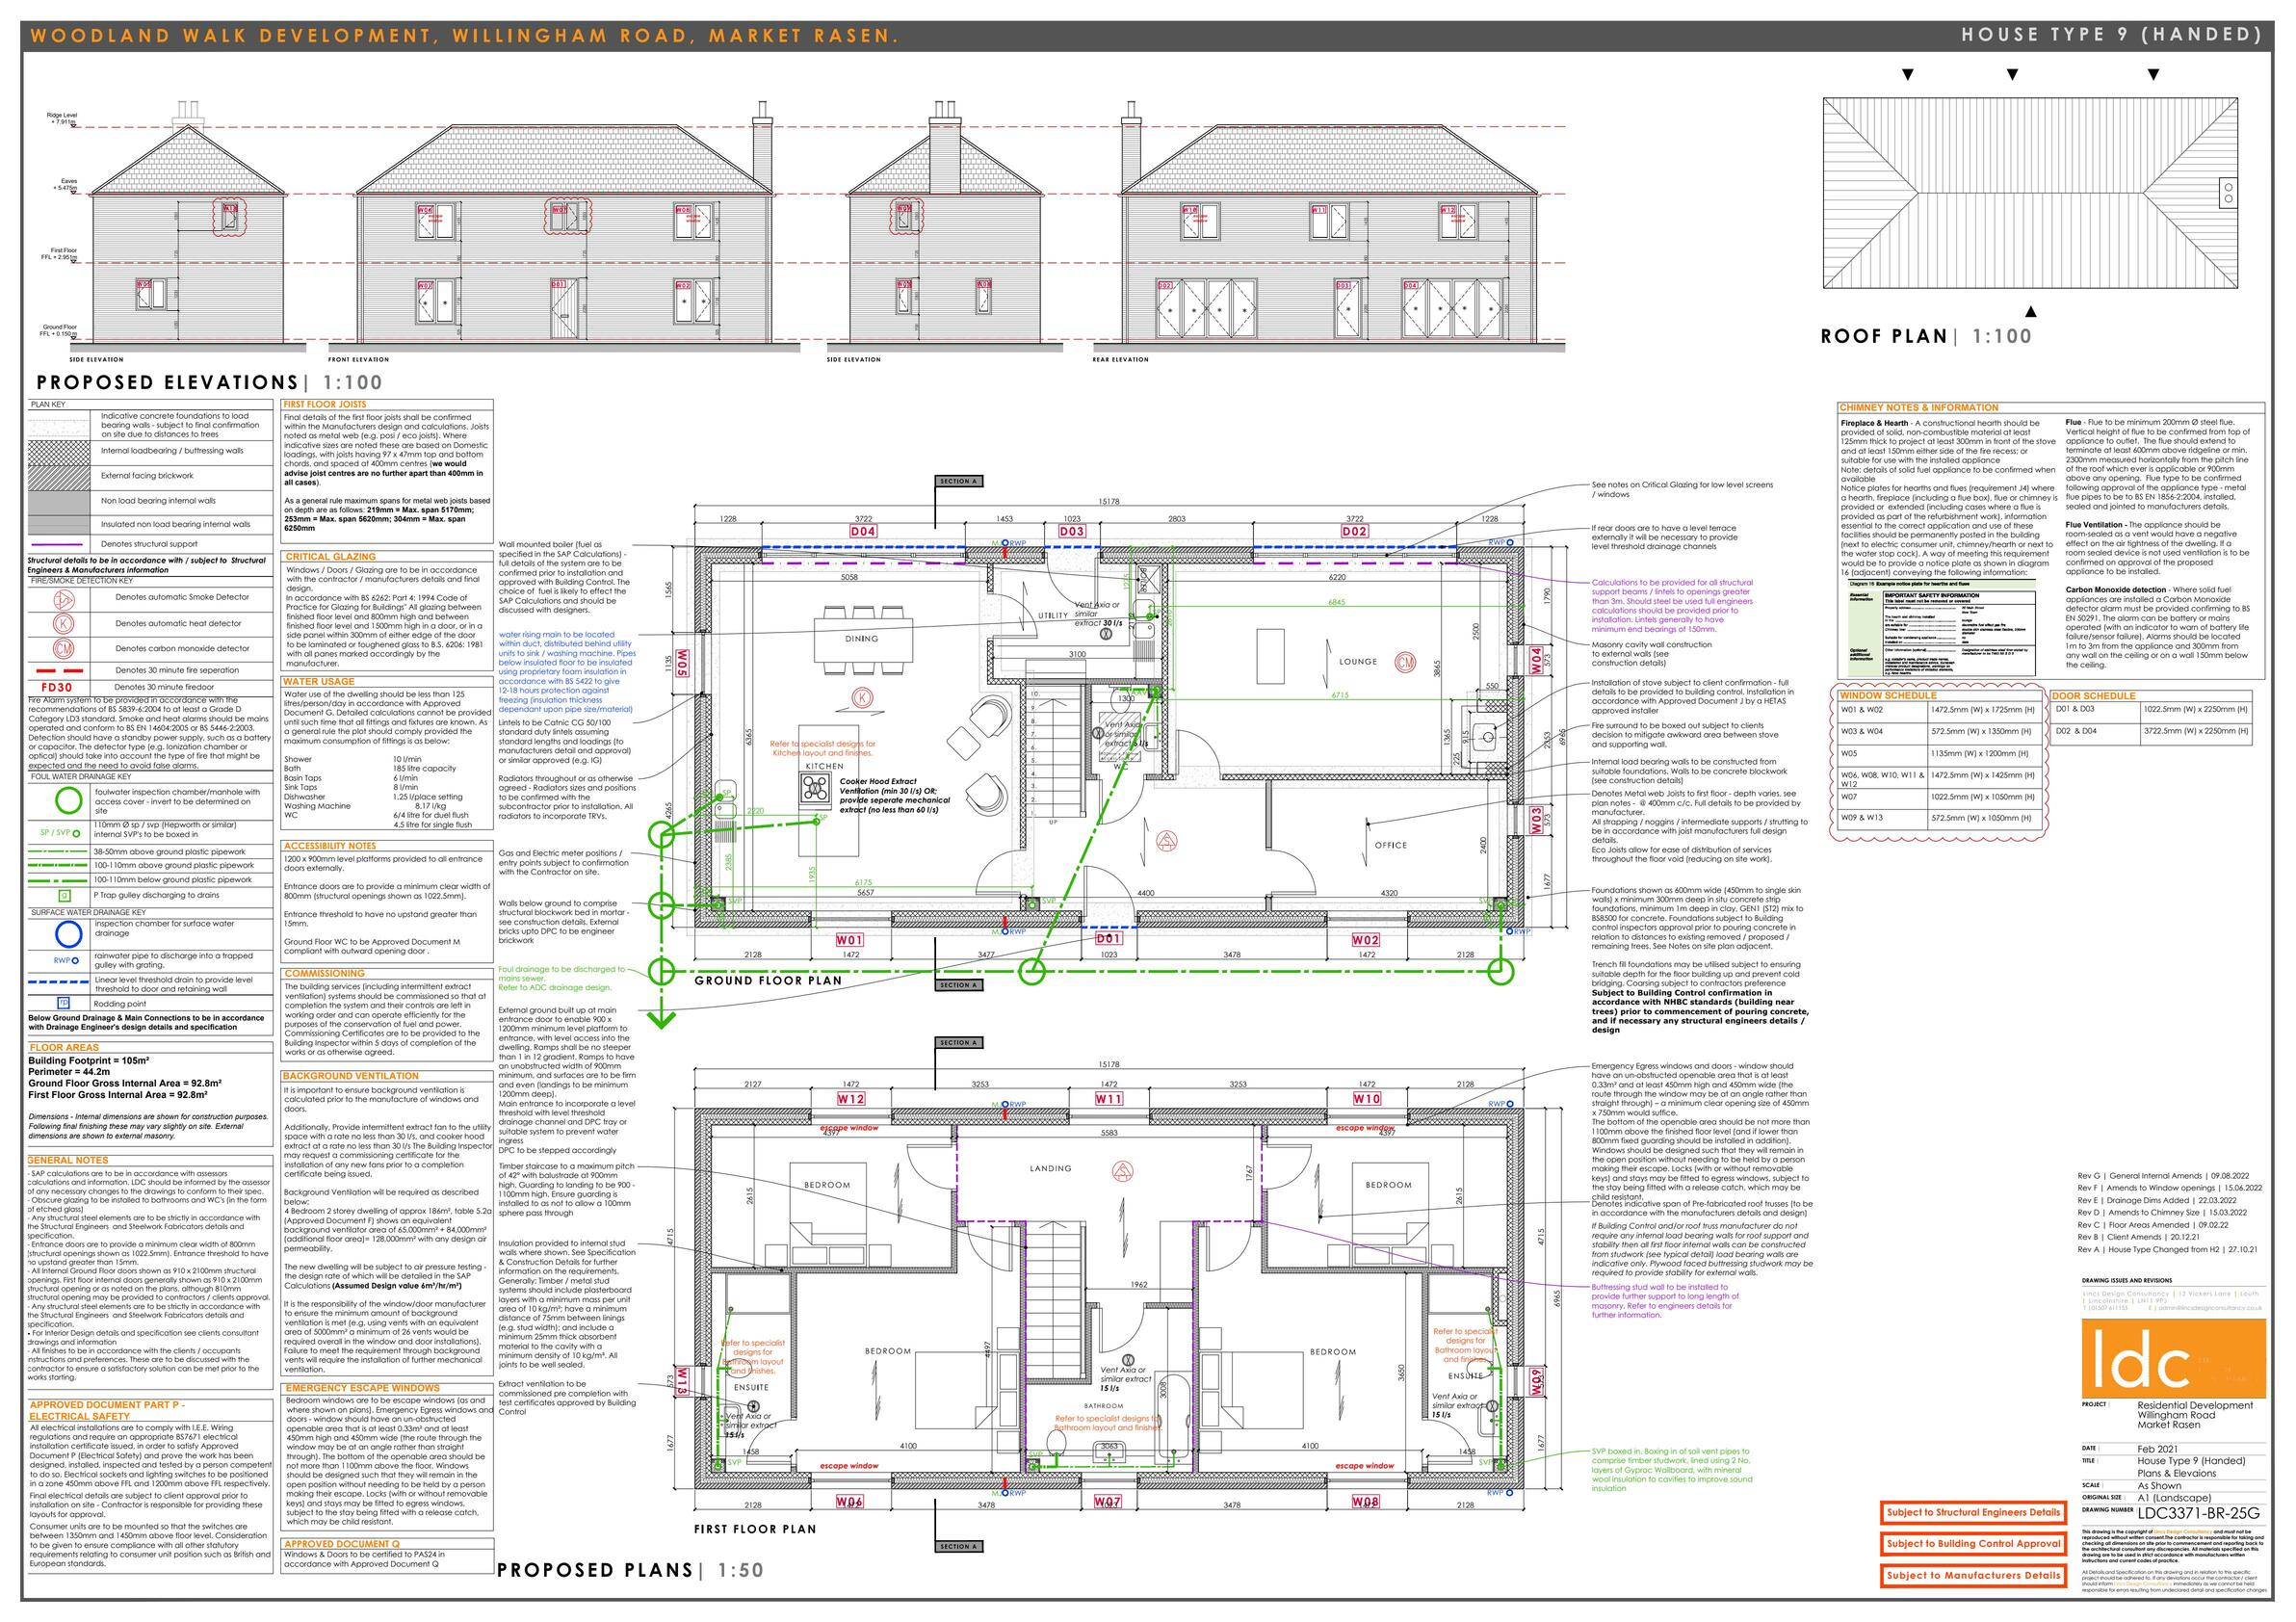Click the CRITICAL GLAZING section heading

tap(331, 556)
